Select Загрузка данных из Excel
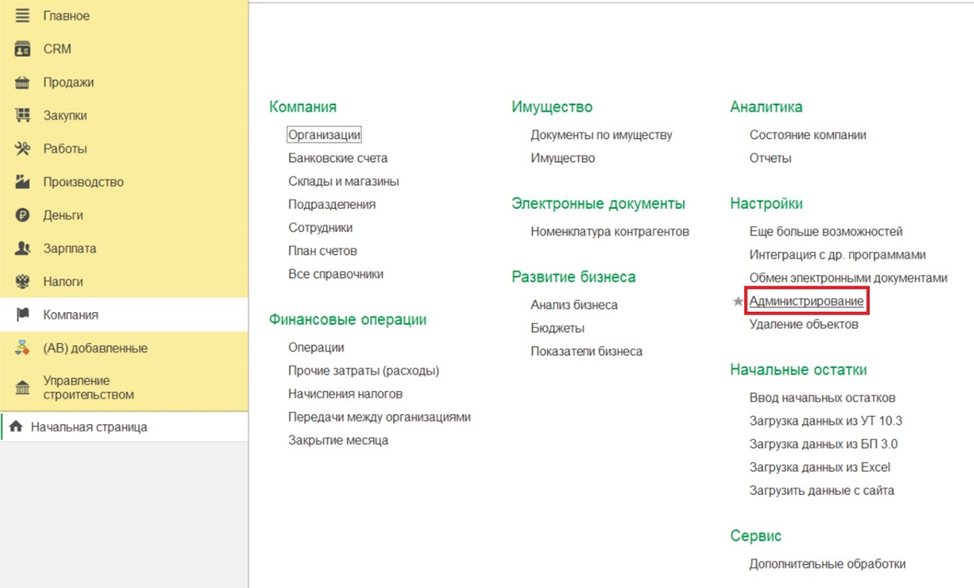Viewport: 974px width, 588px height. (x=819, y=467)
